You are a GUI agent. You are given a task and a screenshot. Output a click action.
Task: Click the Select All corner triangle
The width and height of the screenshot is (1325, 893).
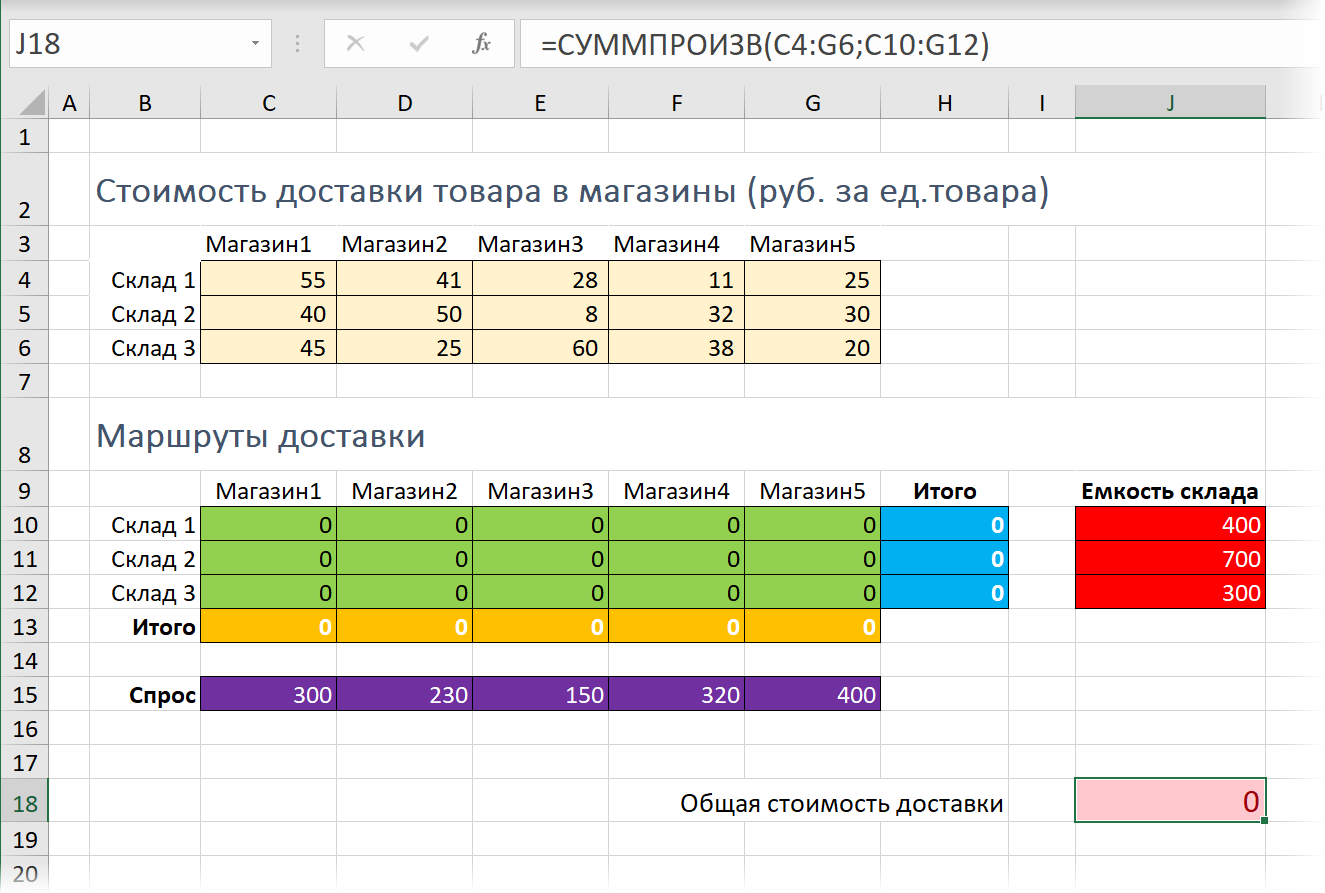(31, 102)
